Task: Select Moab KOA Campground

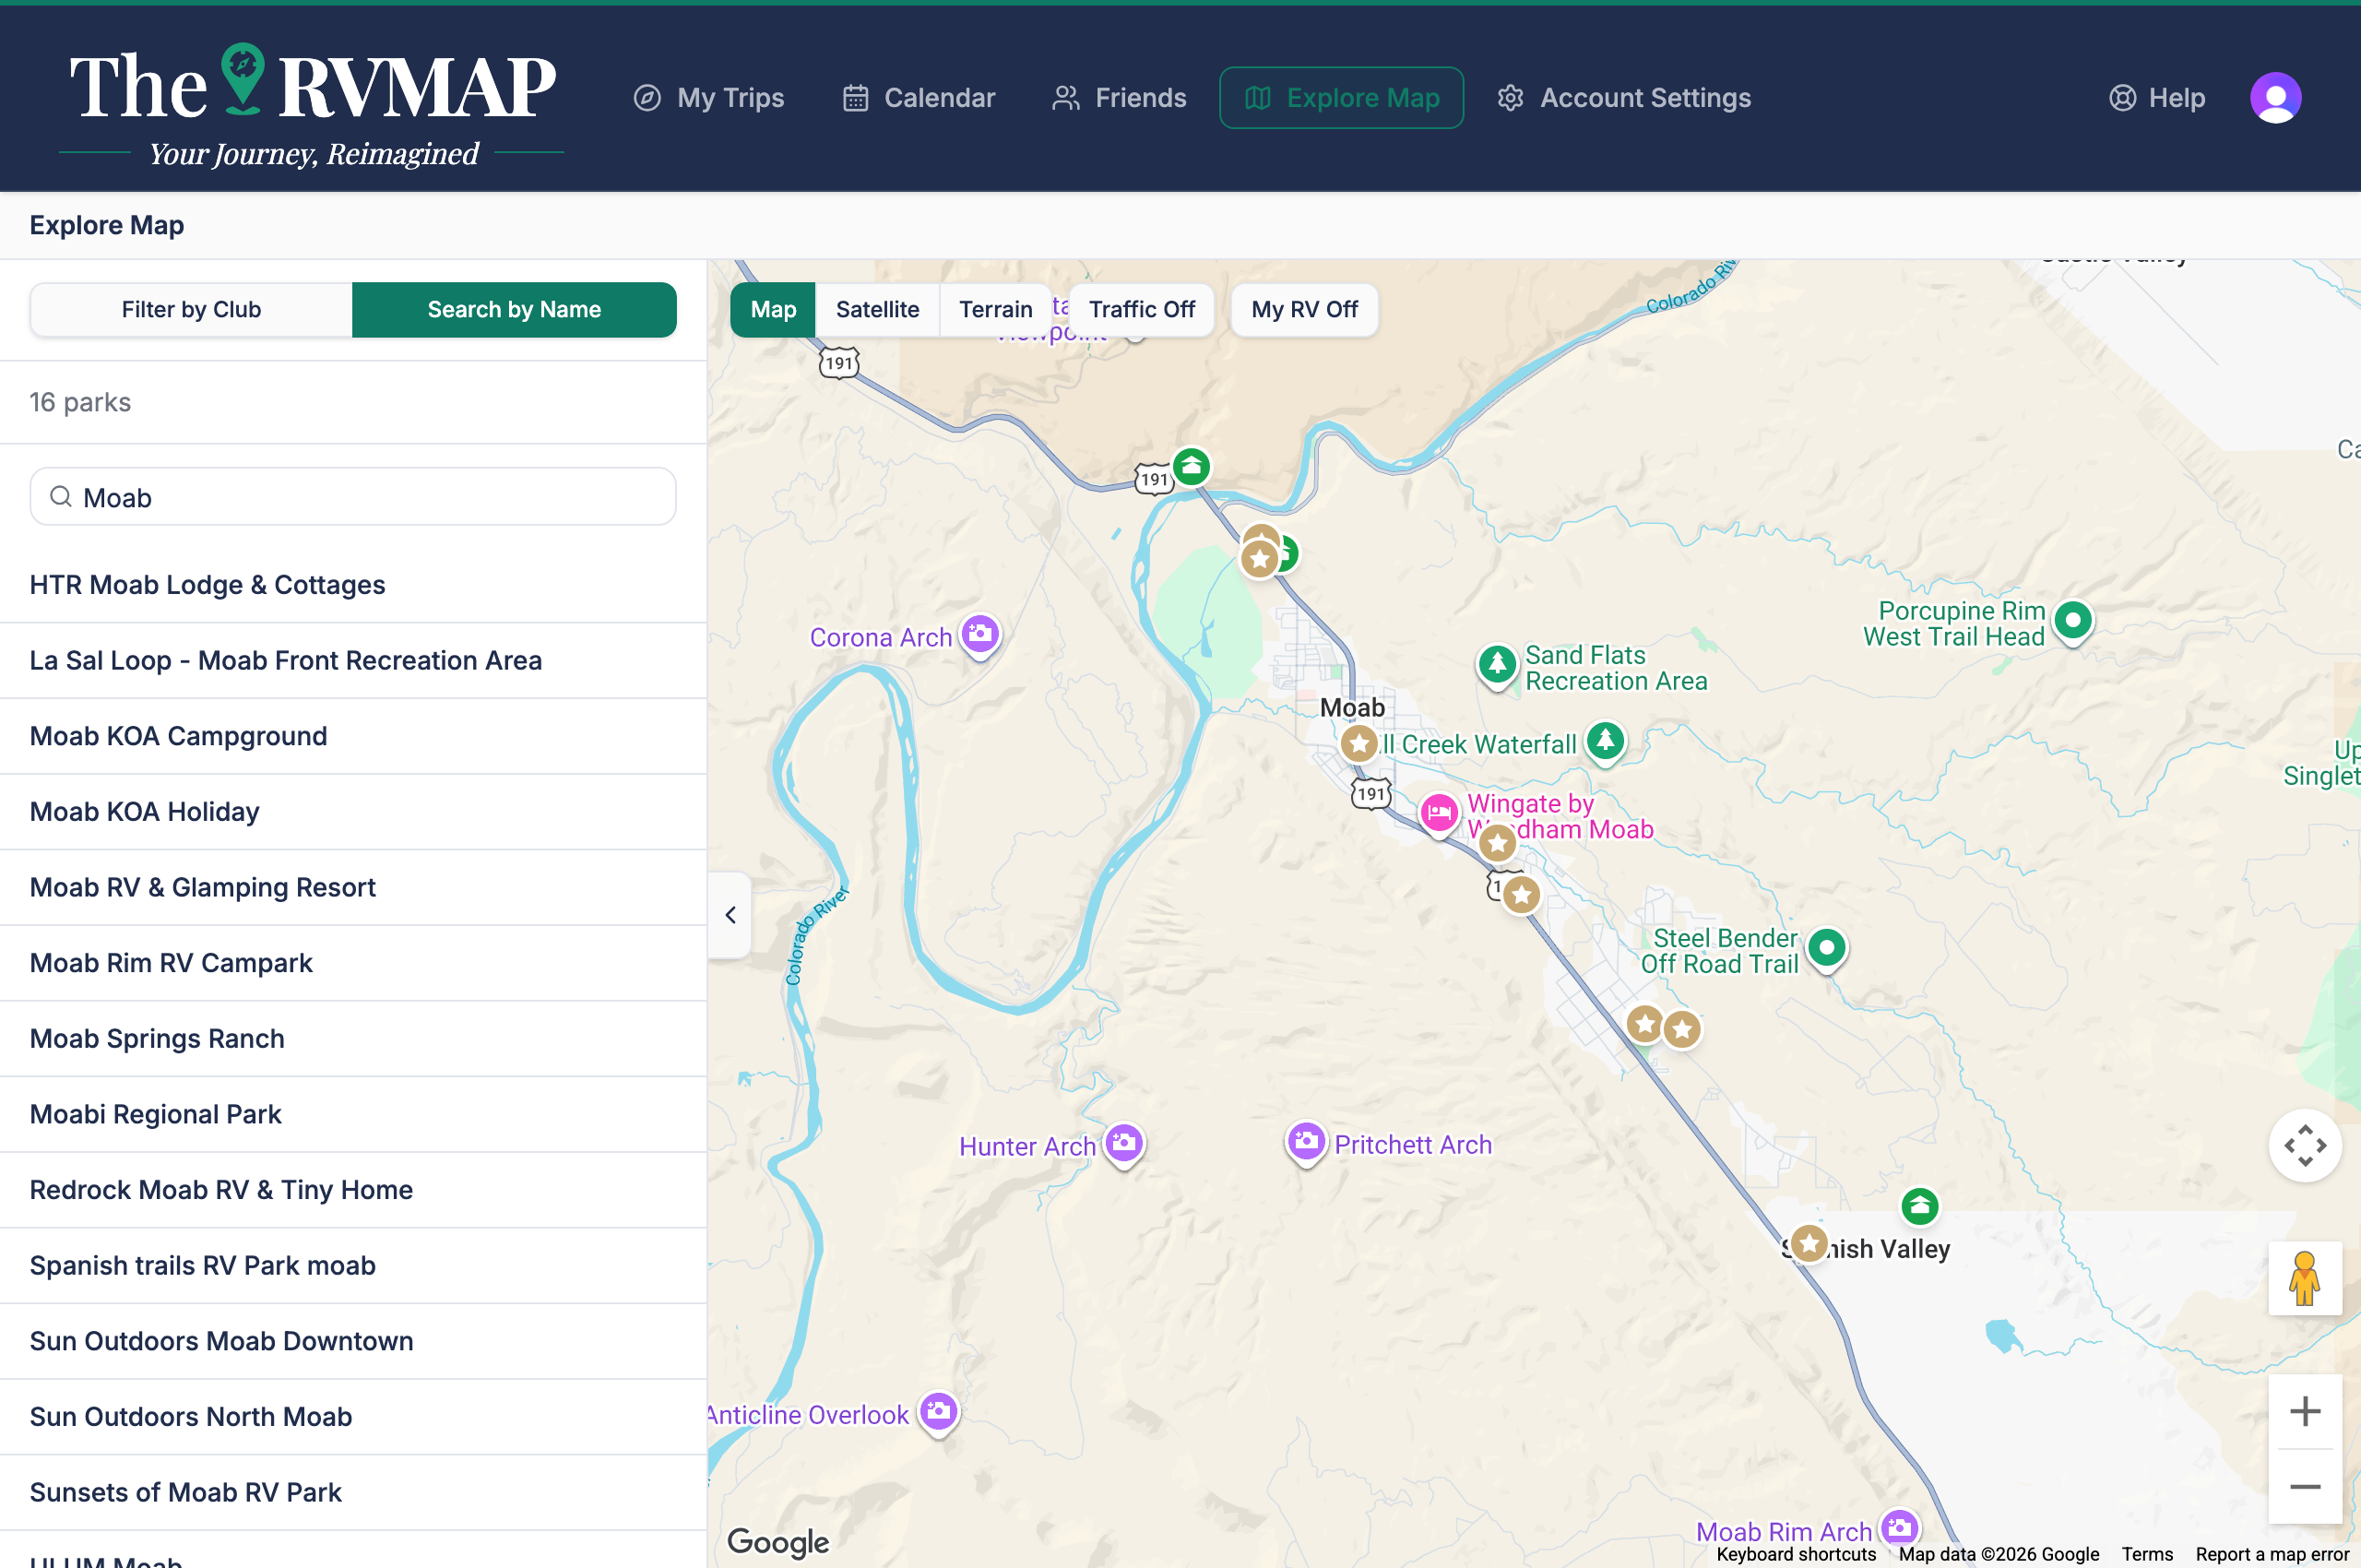Action: pyautogui.click(x=353, y=737)
